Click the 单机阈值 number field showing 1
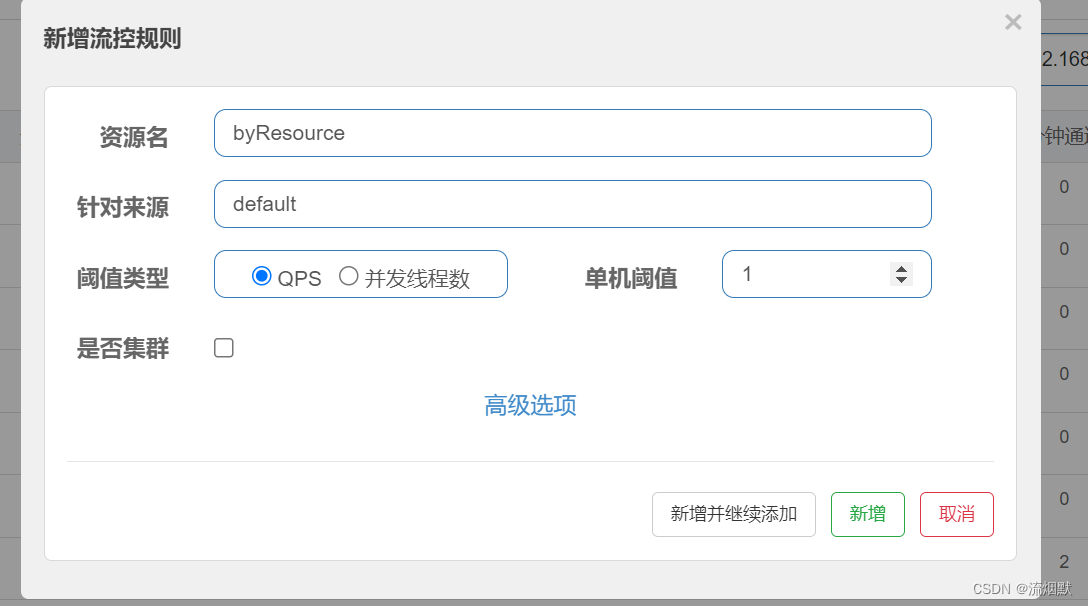Viewport: 1088px width, 606px height. click(x=800, y=273)
